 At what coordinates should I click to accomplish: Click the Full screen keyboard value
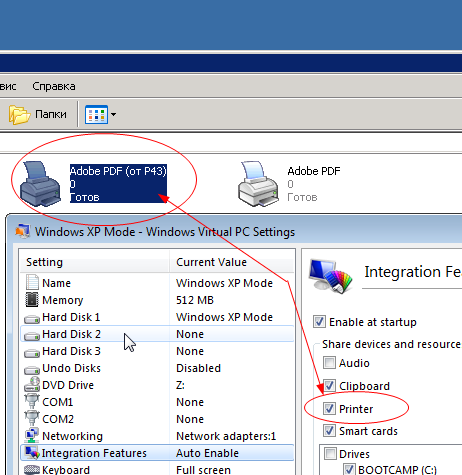point(203,470)
